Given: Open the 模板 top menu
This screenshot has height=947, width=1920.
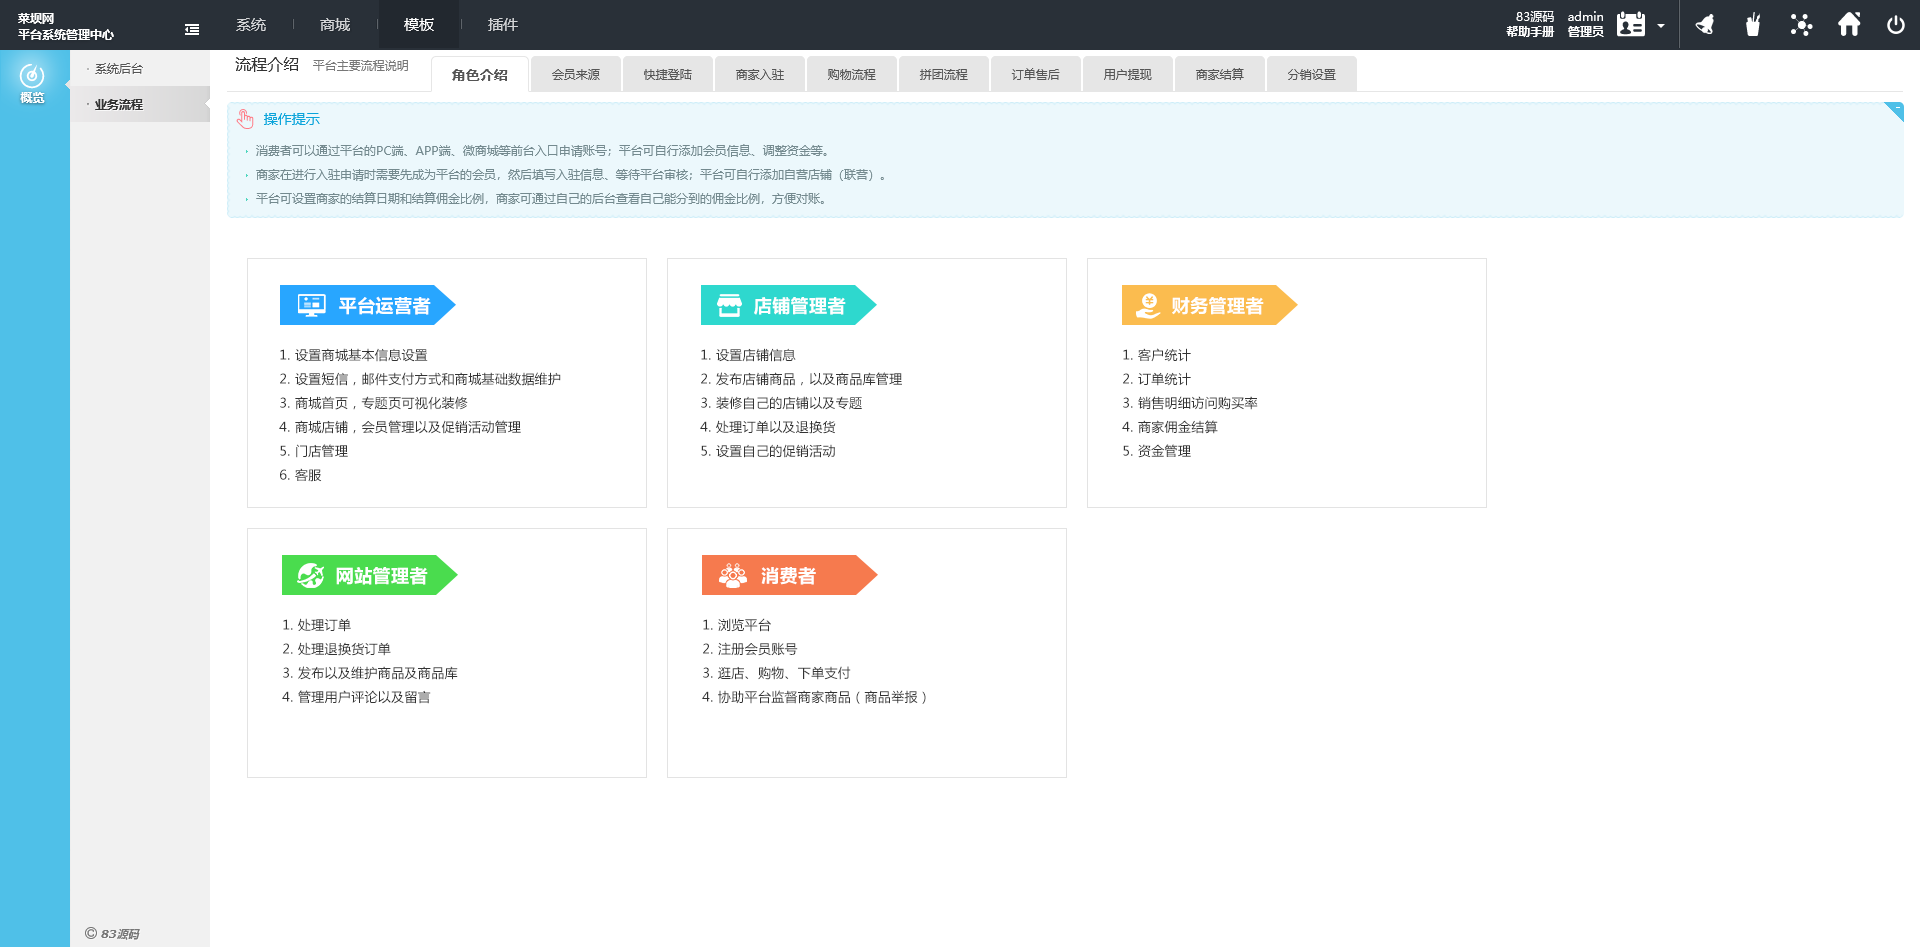Looking at the screenshot, I should pyautogui.click(x=419, y=25).
